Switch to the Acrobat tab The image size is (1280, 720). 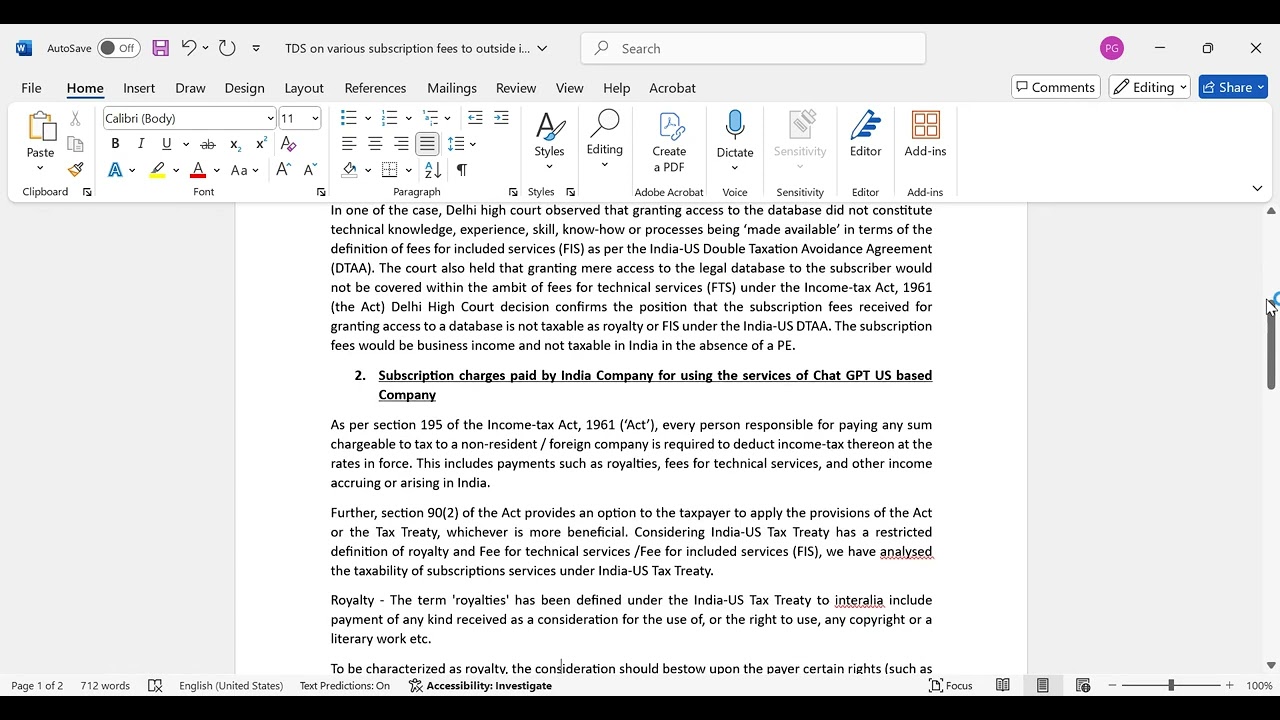[x=672, y=88]
